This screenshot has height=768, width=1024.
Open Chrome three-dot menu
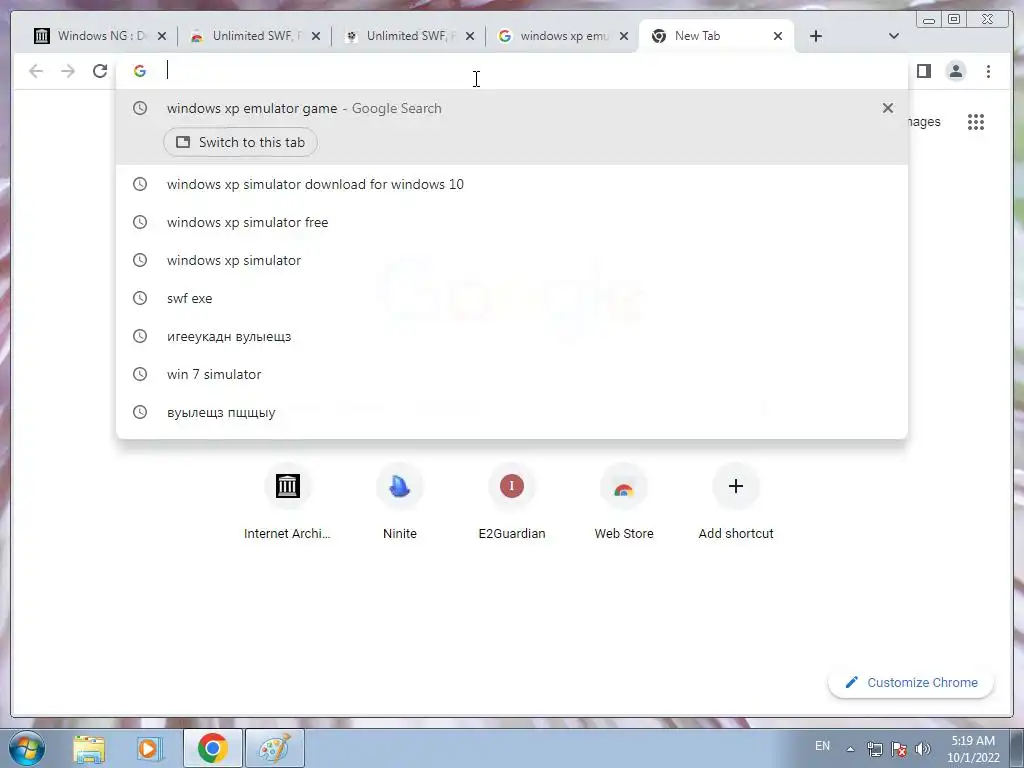(x=988, y=71)
